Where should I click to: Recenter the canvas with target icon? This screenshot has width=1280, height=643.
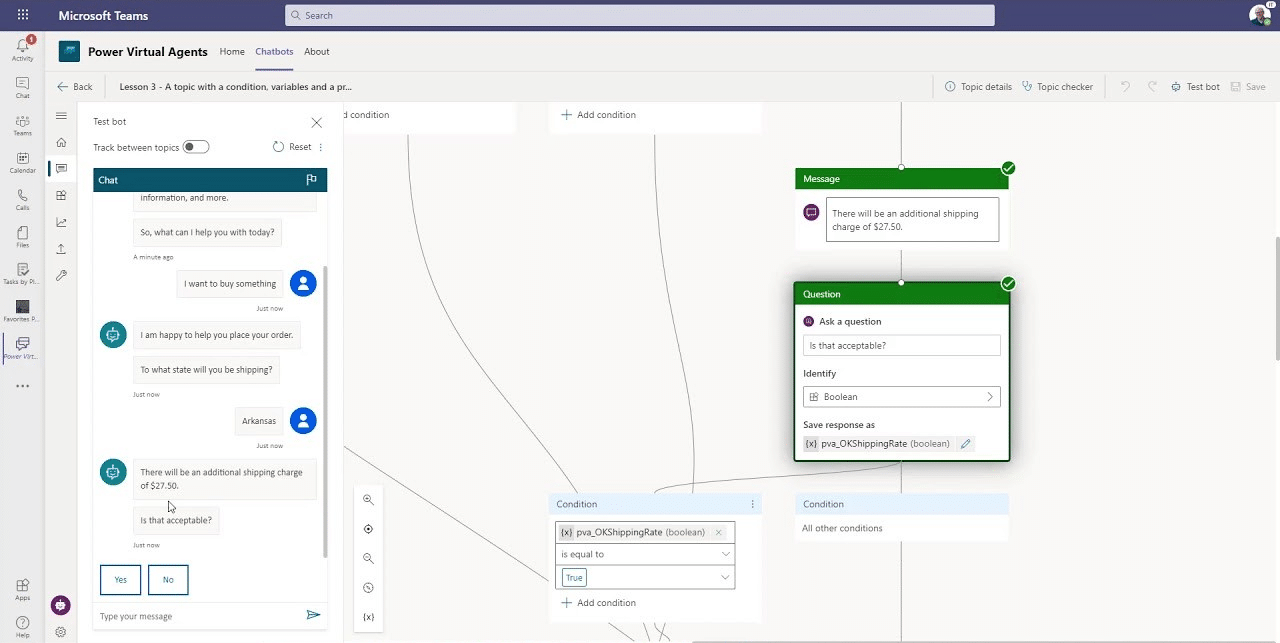pyautogui.click(x=368, y=529)
